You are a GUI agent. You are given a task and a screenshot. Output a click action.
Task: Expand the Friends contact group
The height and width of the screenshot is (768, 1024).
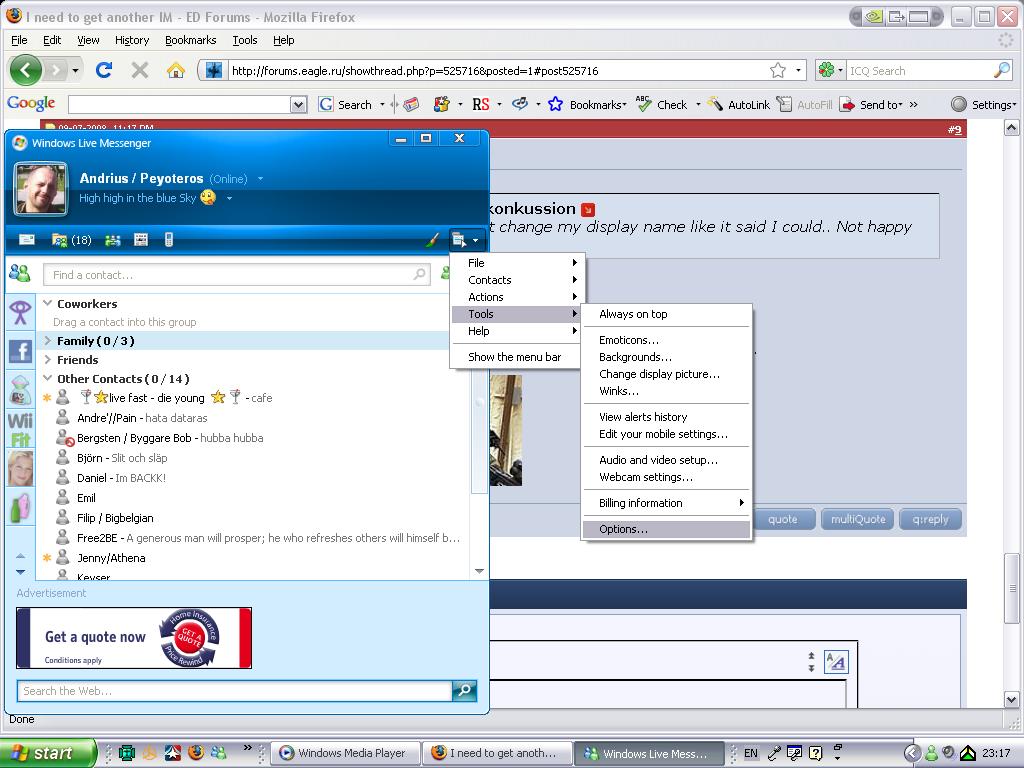pos(48,359)
